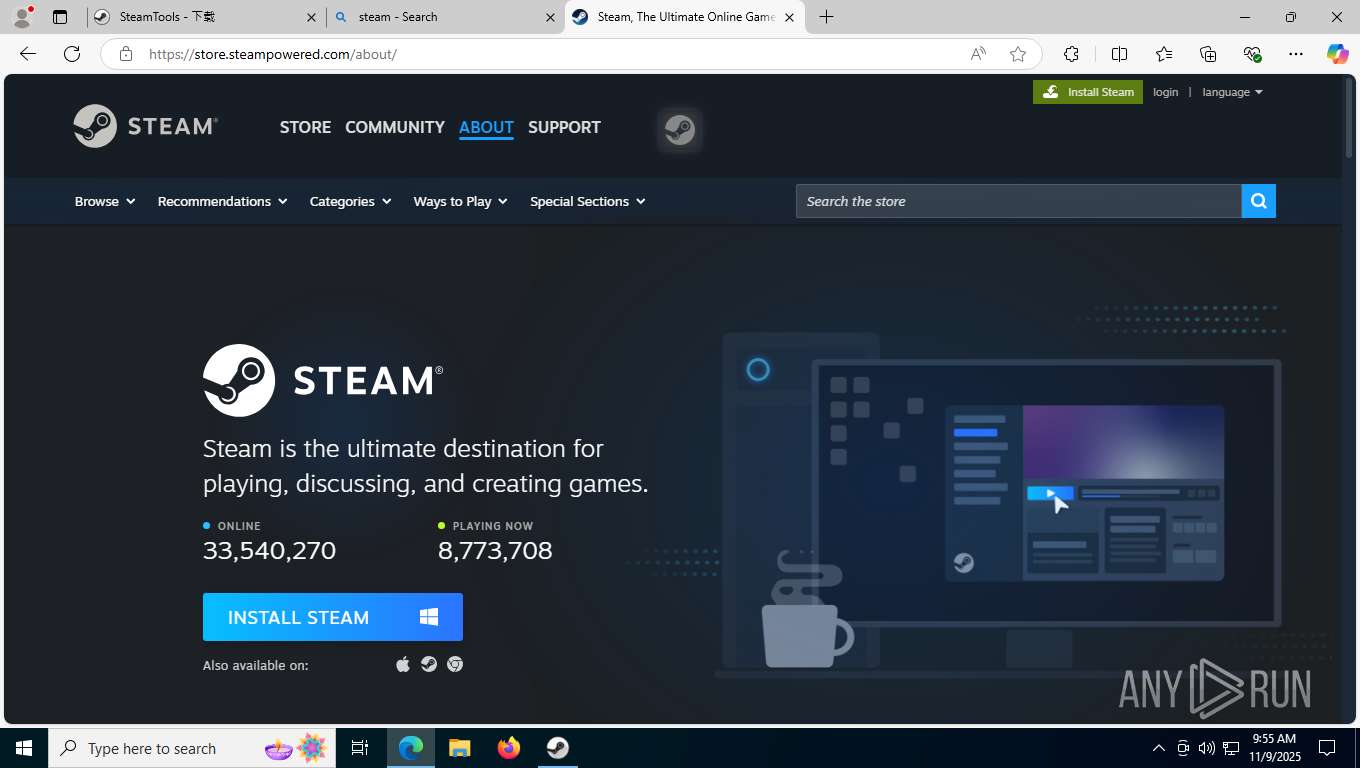Expand the Ways to Play dropdown
Screen dimensions: 1360x768
click(x=460, y=201)
